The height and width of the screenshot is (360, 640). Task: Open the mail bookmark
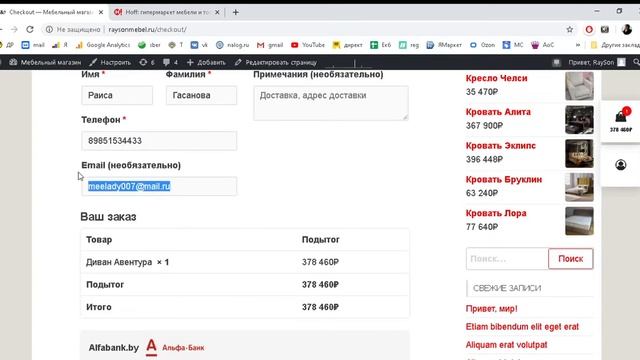pyautogui.click(x=33, y=45)
